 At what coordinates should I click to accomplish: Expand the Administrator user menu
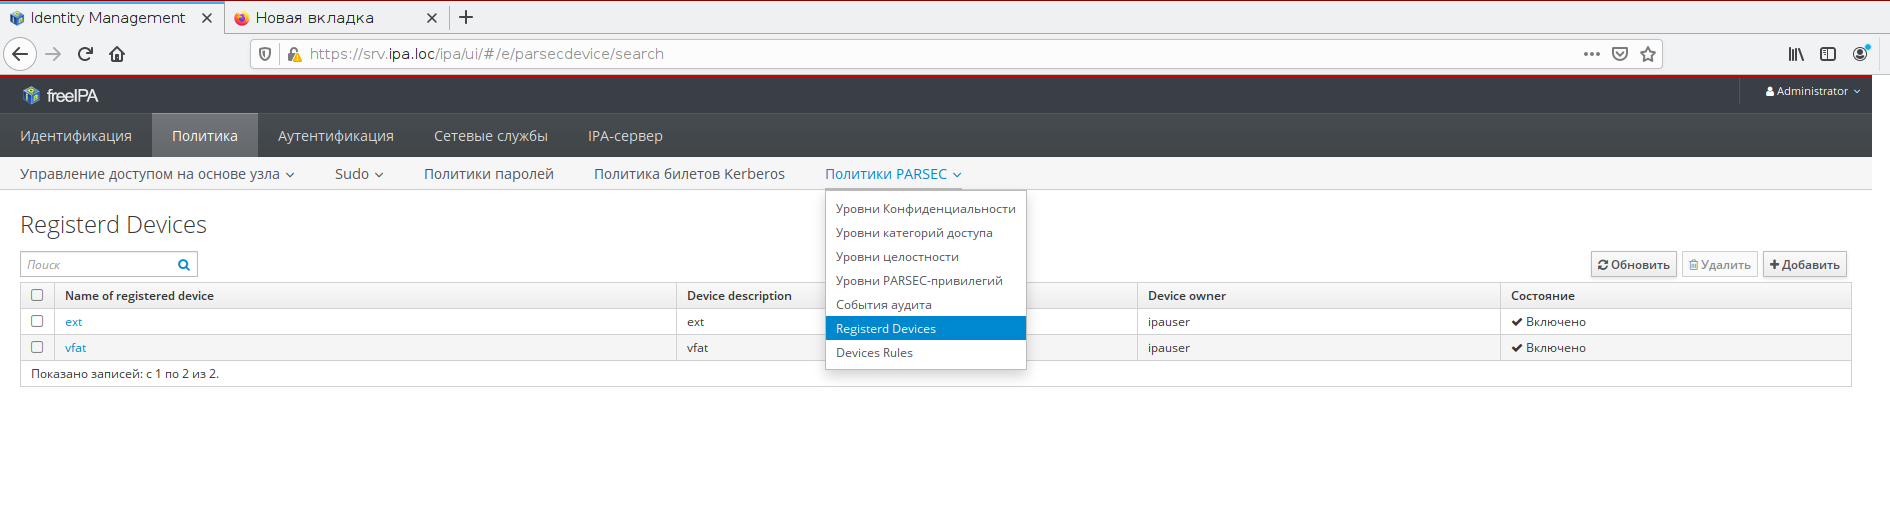tap(1812, 91)
